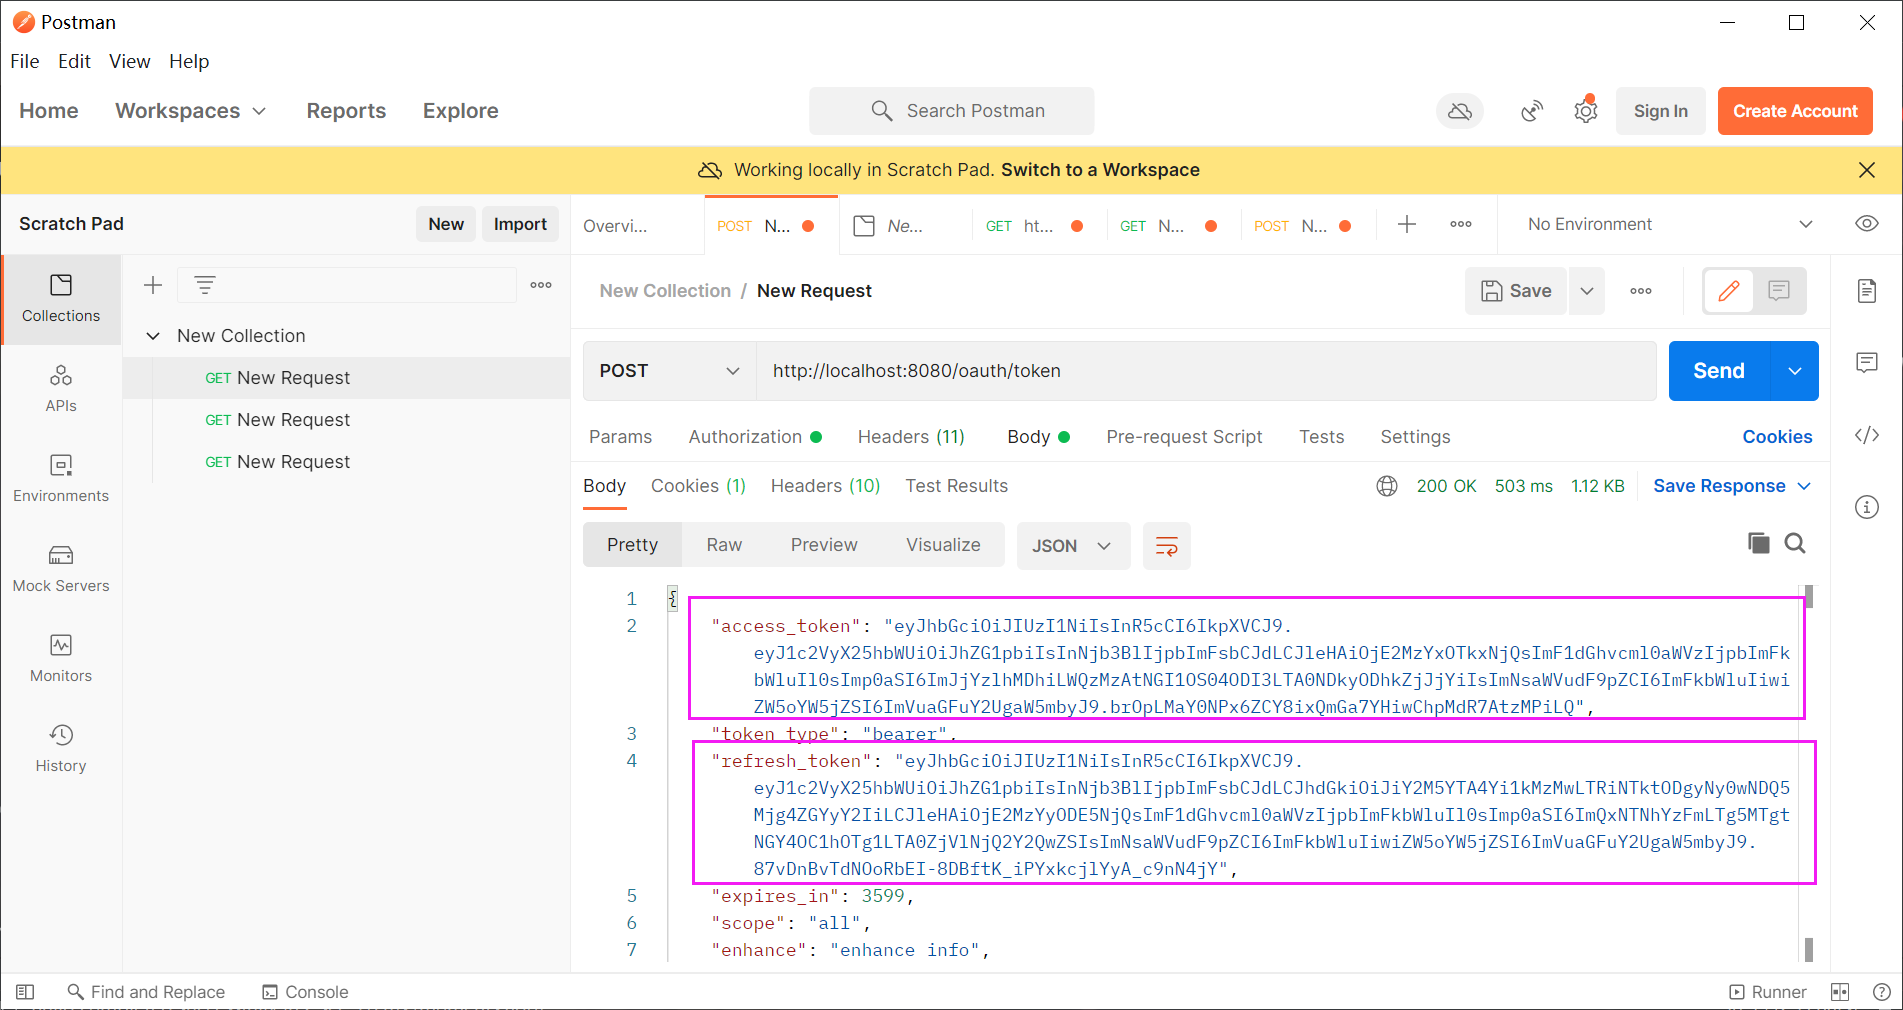The width and height of the screenshot is (1903, 1010).
Task: Toggle line wrap in the response viewer
Action: tap(1167, 546)
